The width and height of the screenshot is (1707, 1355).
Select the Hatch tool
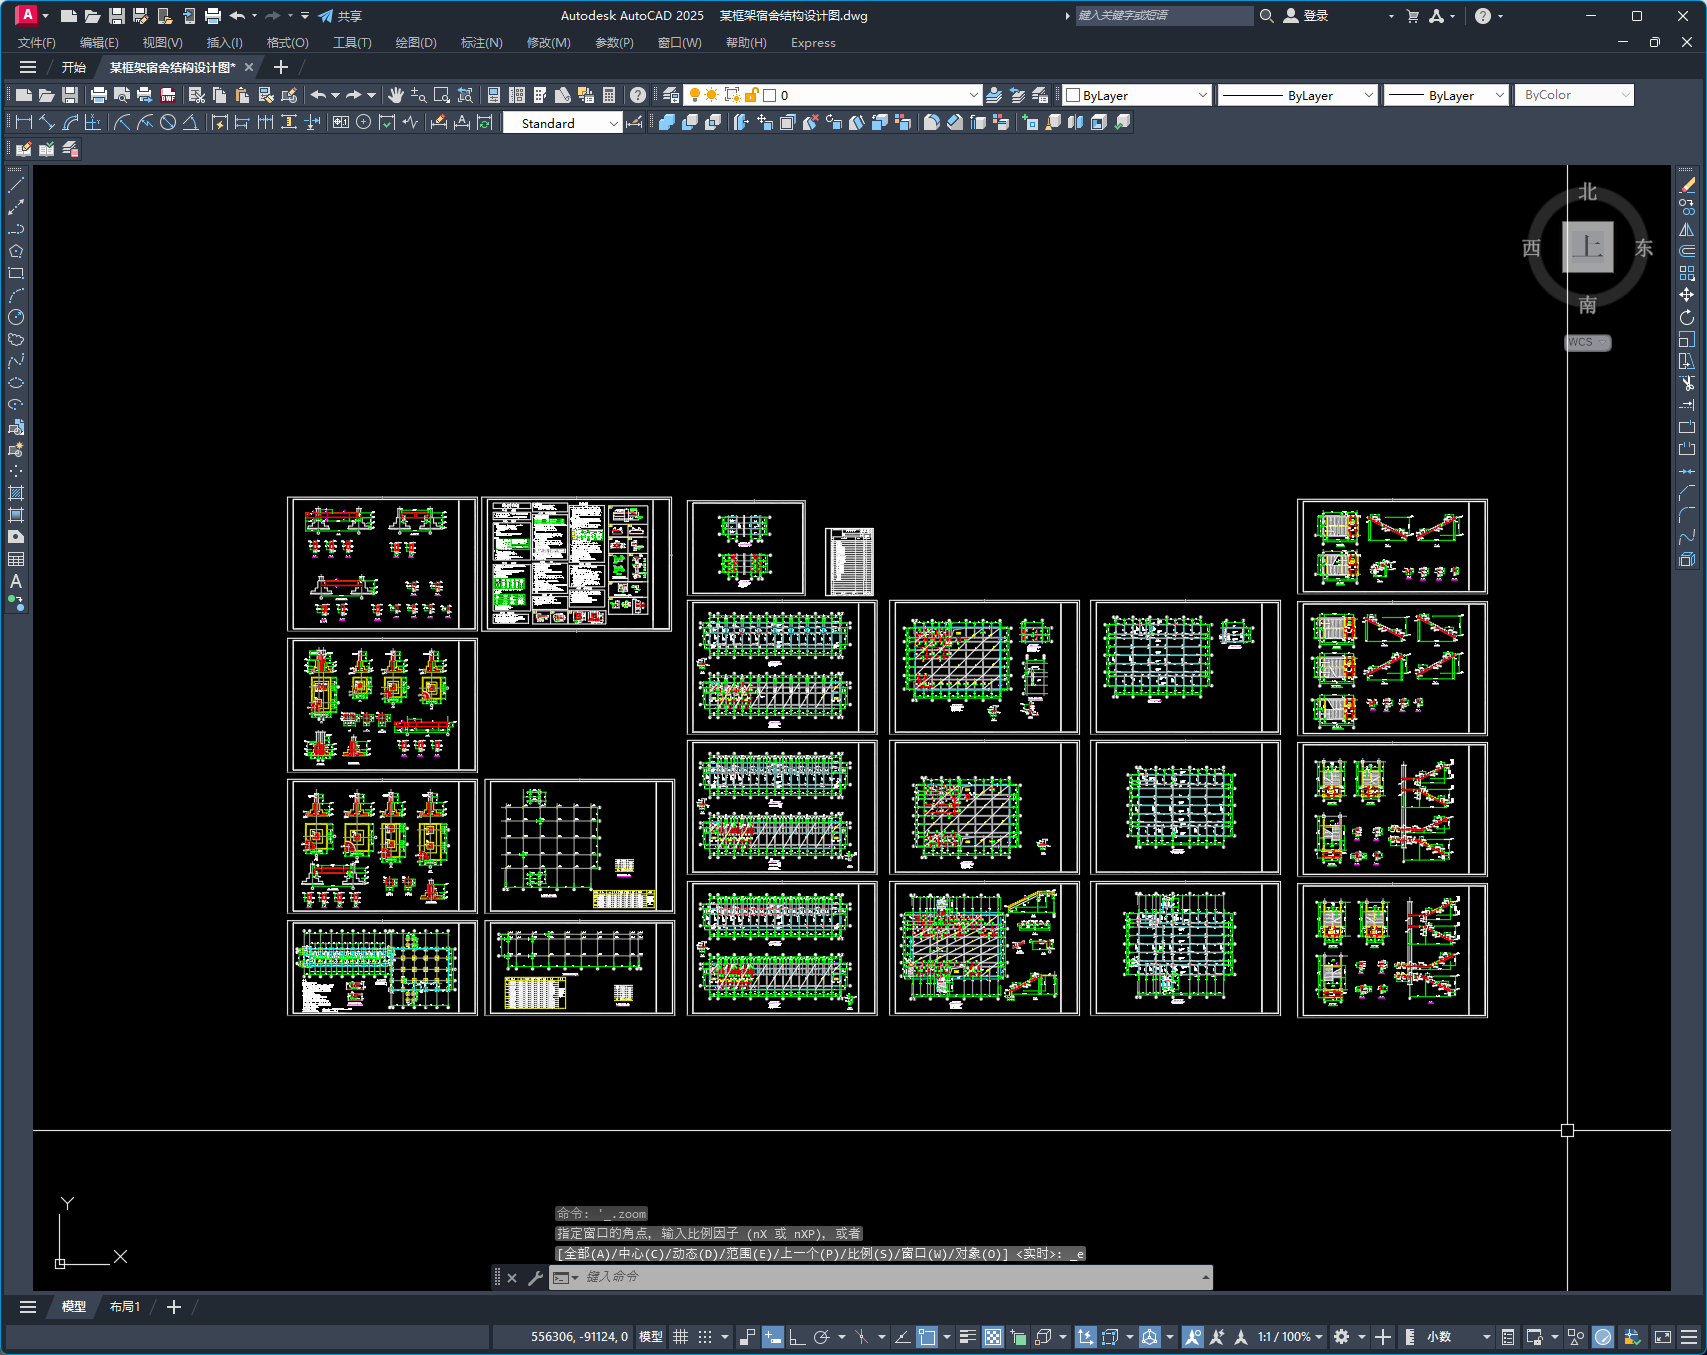pyautogui.click(x=16, y=493)
